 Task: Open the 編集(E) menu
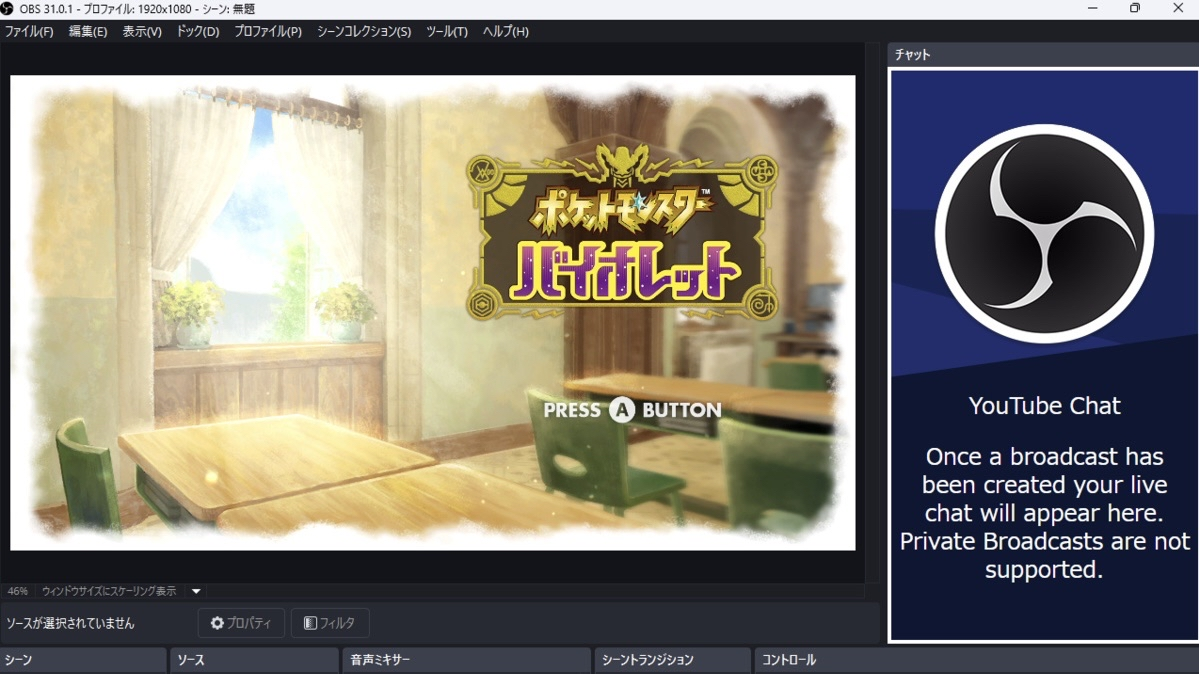click(88, 31)
